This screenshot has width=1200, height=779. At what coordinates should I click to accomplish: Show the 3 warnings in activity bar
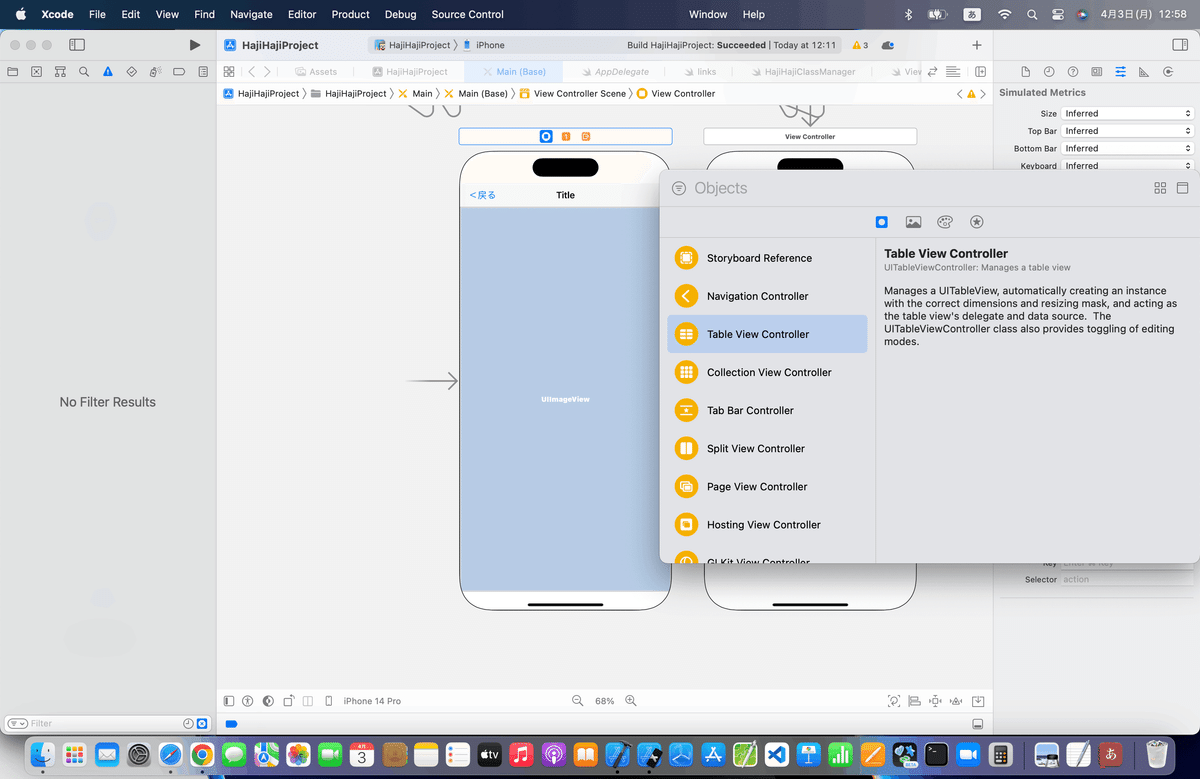tap(860, 45)
